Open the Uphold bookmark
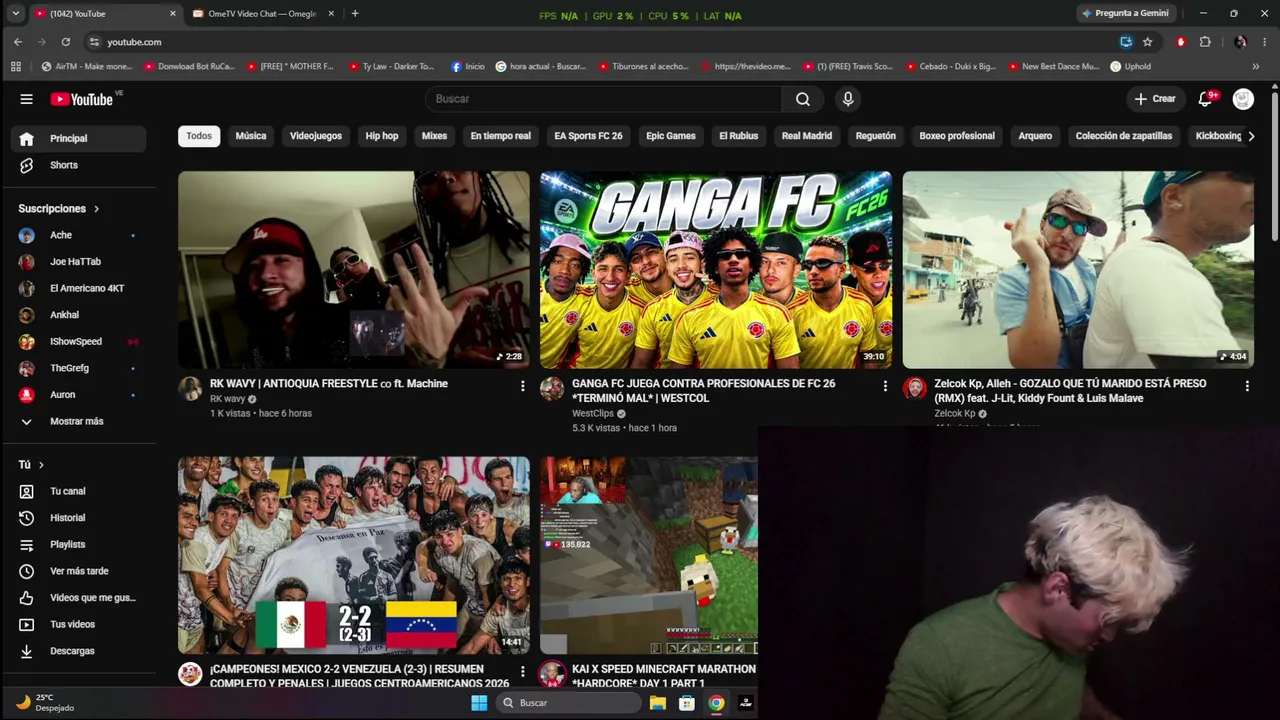The height and width of the screenshot is (720, 1280). [x=1131, y=67]
